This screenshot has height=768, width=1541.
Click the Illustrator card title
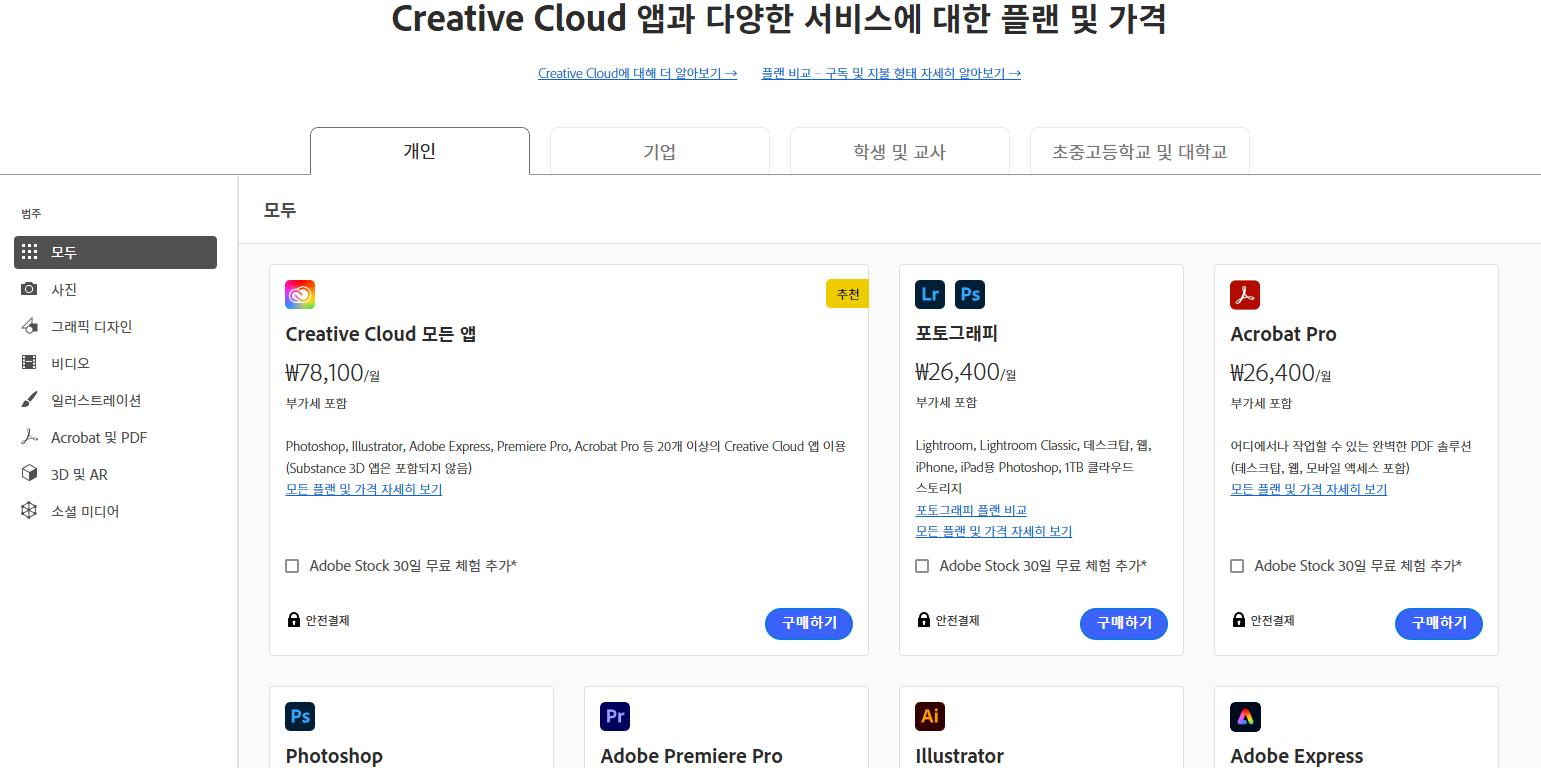point(960,756)
